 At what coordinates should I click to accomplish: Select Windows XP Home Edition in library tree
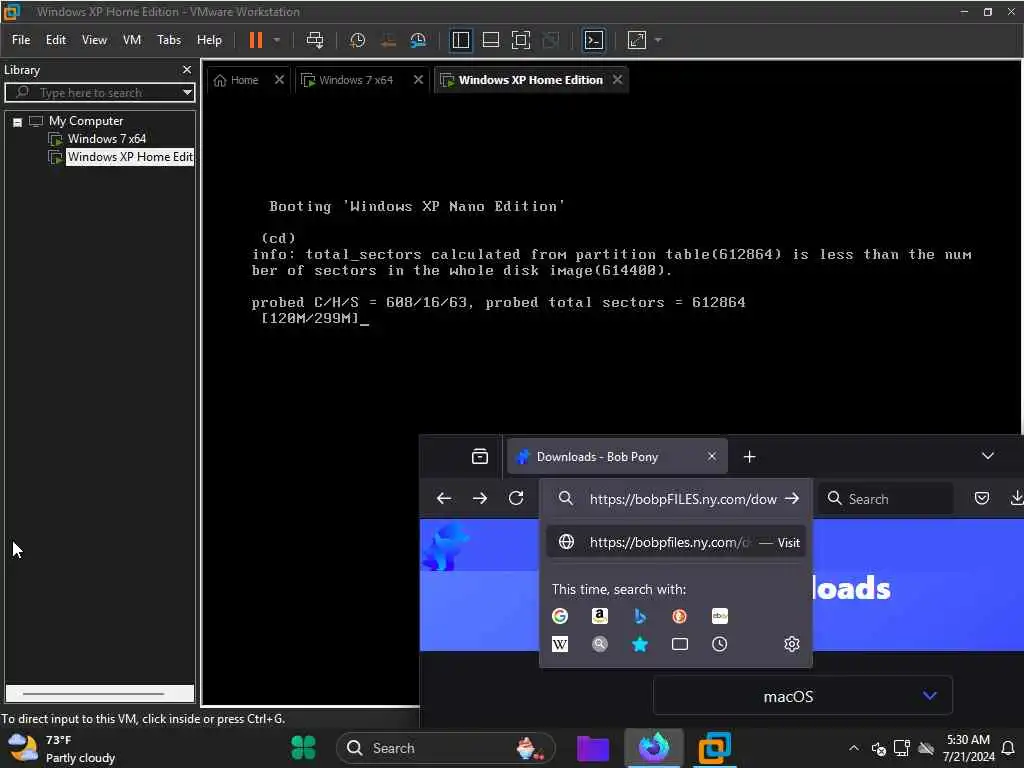coord(130,157)
